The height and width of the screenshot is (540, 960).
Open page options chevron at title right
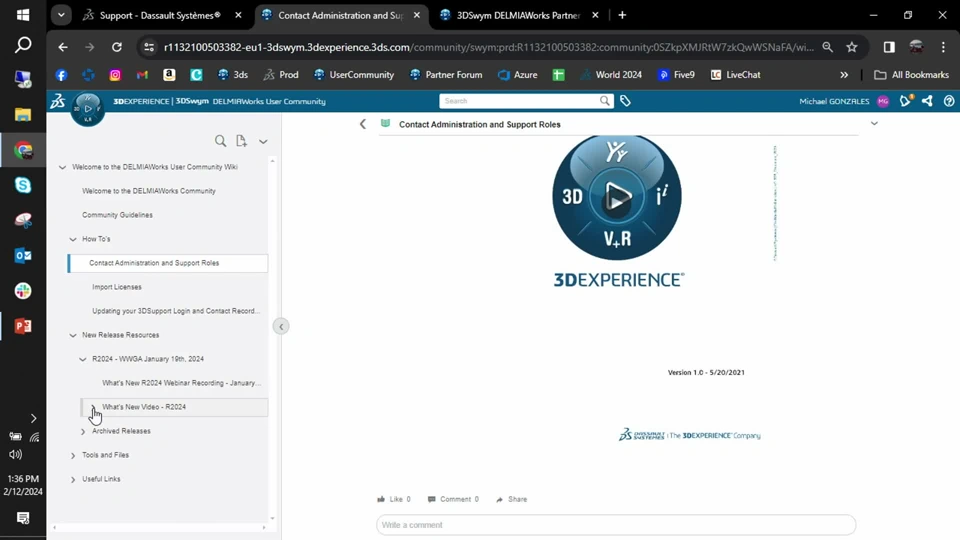[x=874, y=124]
